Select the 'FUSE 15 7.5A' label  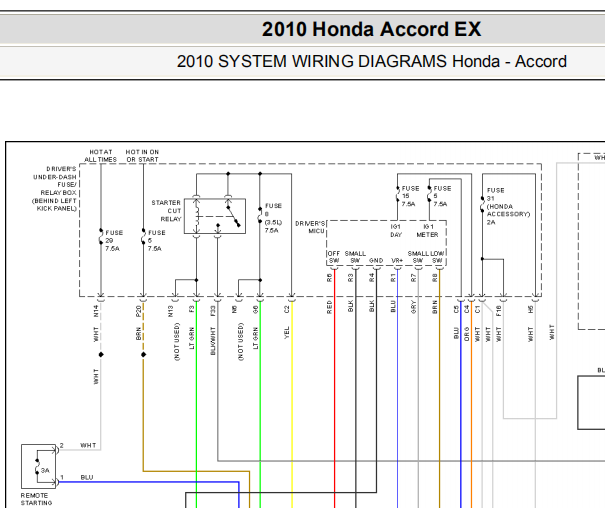tap(410, 196)
